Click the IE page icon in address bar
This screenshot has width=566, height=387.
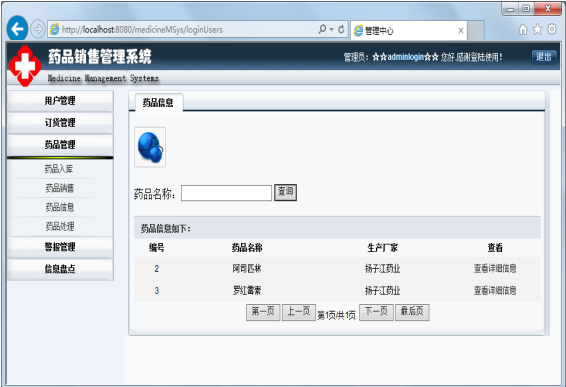click(x=55, y=29)
